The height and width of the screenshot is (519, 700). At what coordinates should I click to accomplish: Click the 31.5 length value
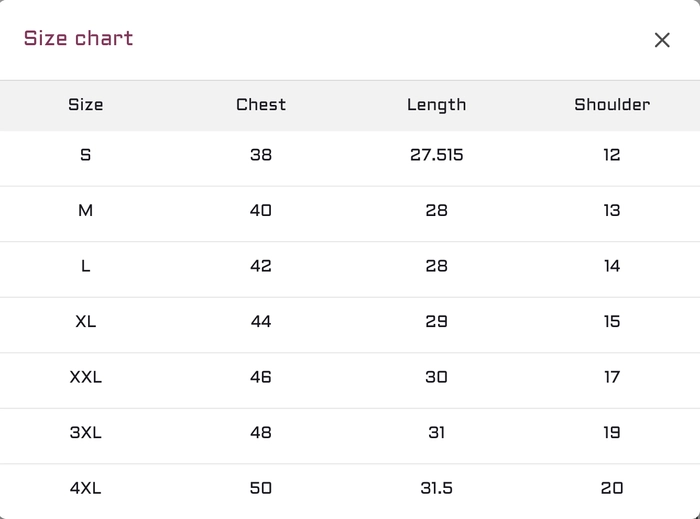(437, 488)
